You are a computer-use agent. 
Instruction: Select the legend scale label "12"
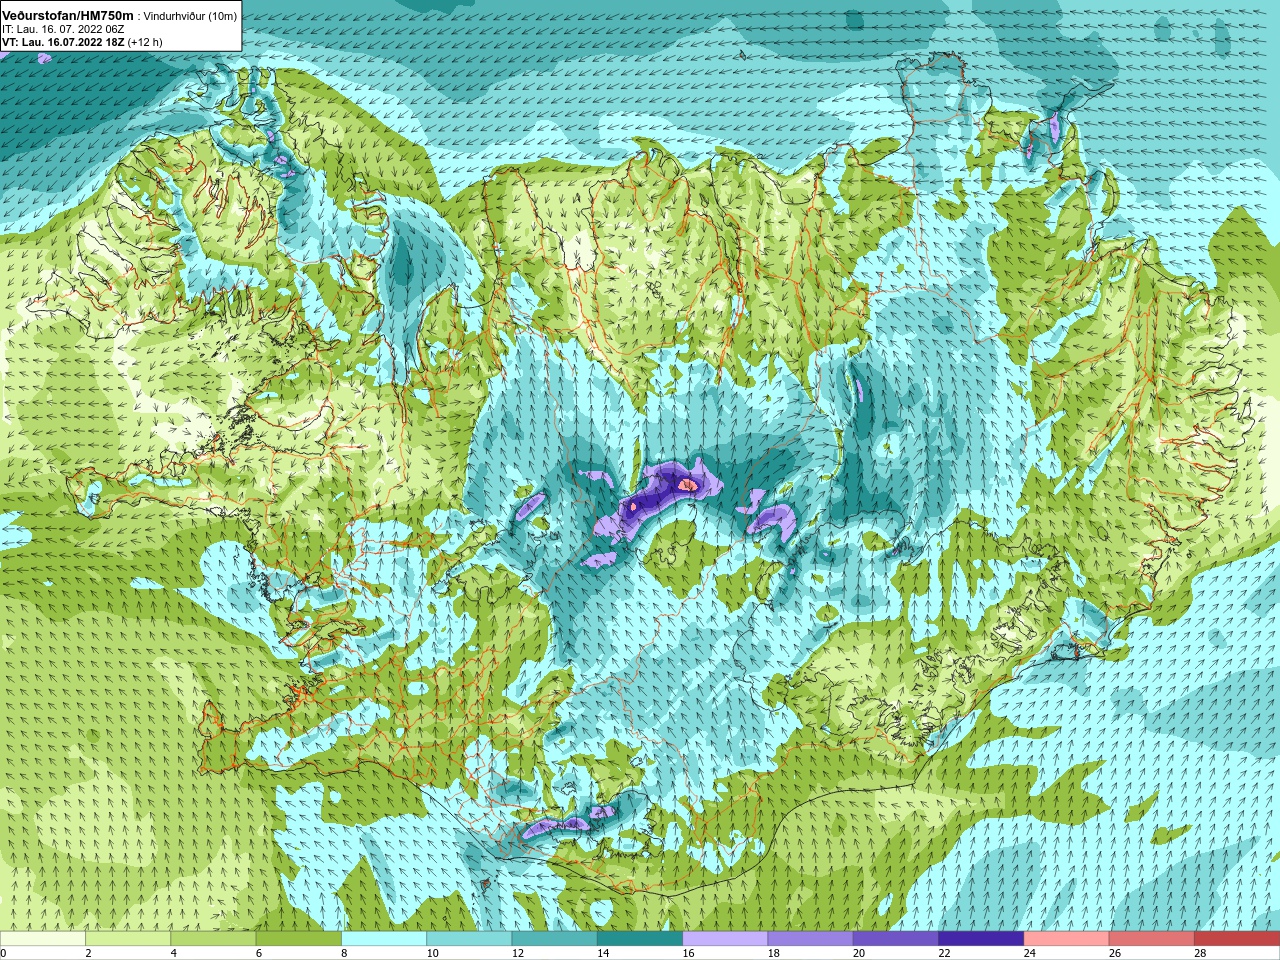(518, 953)
